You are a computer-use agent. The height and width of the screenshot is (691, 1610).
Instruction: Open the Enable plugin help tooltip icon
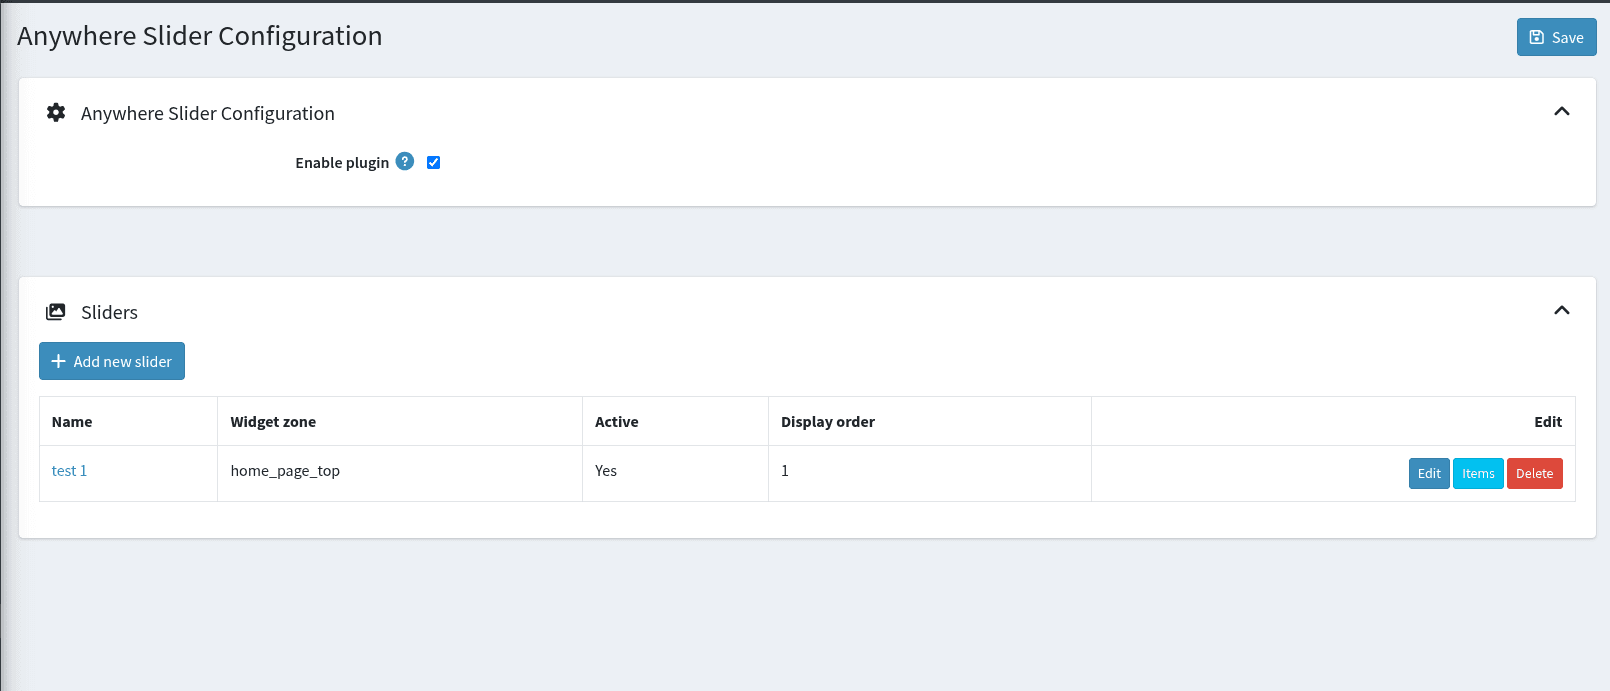coord(405,161)
